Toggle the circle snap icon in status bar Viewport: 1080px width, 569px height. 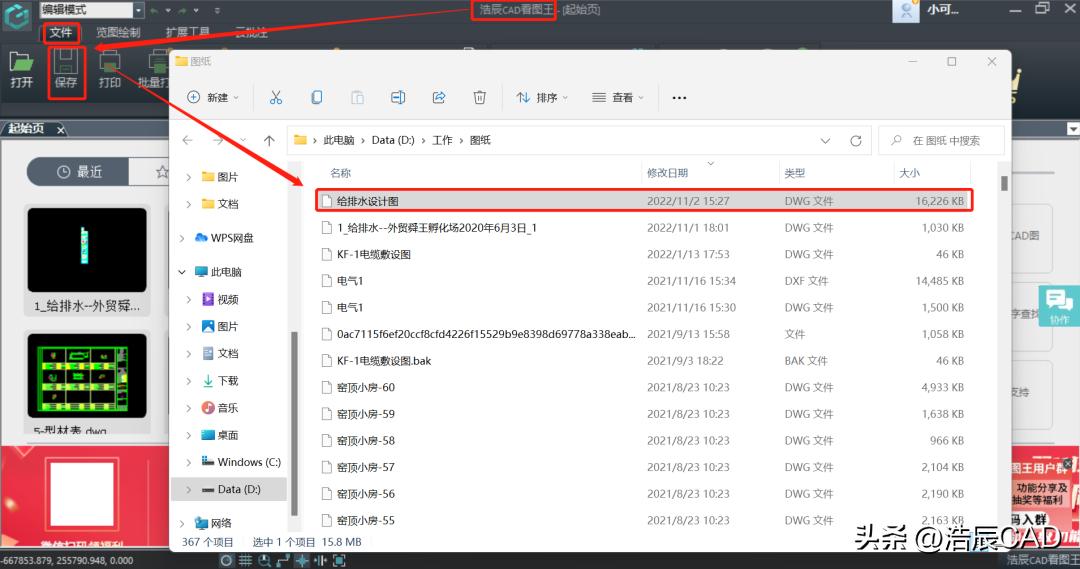226,561
